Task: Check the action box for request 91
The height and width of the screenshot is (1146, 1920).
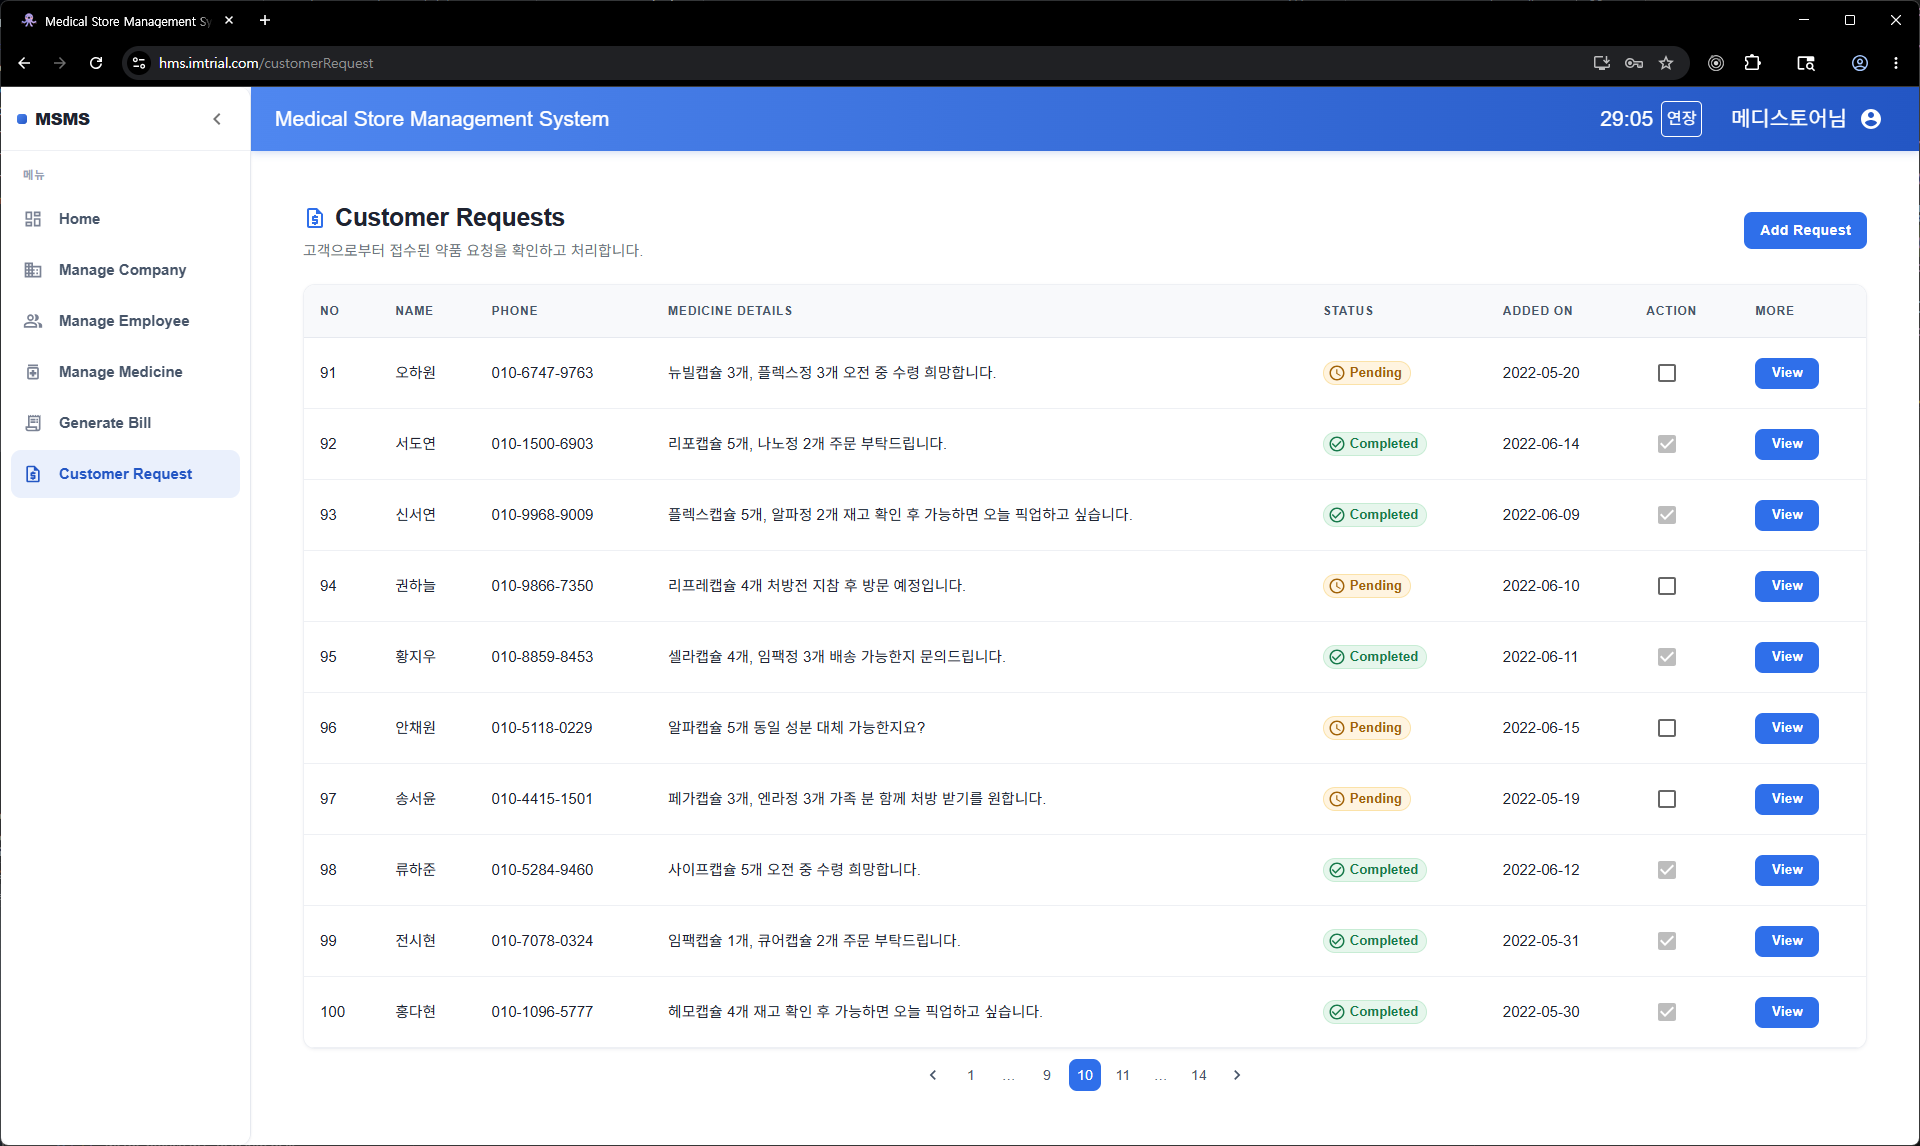Action: point(1667,373)
